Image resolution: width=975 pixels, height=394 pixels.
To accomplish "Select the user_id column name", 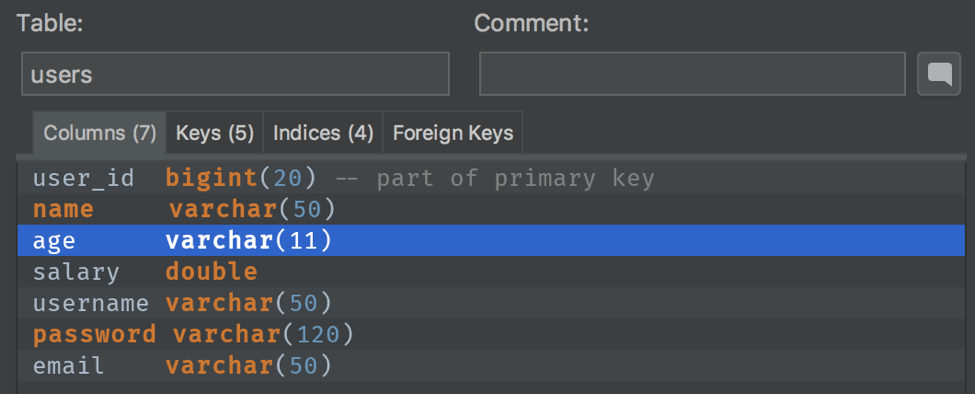I will coord(83,178).
